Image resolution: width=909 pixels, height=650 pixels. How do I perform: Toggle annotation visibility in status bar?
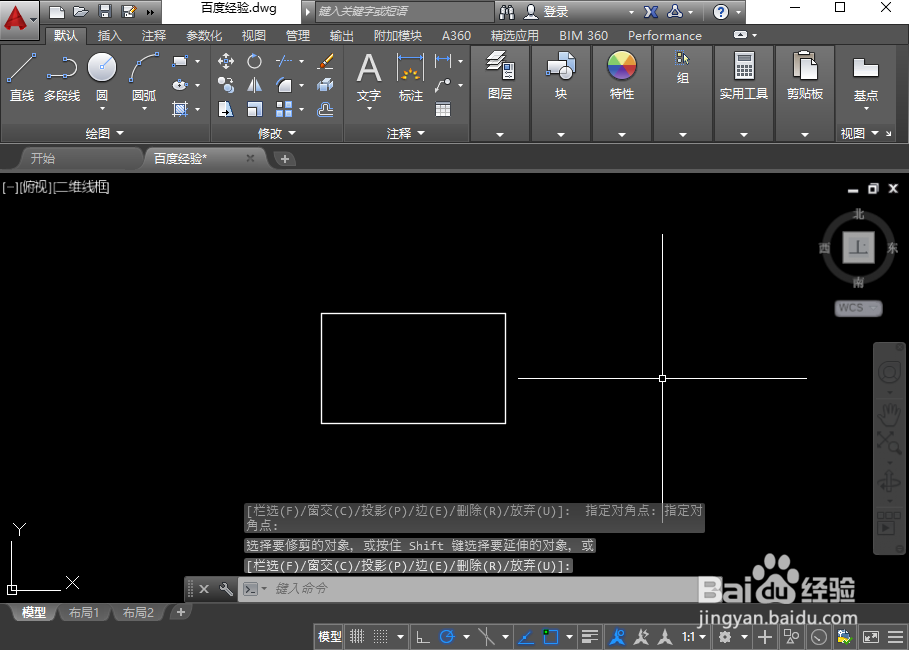(x=617, y=637)
